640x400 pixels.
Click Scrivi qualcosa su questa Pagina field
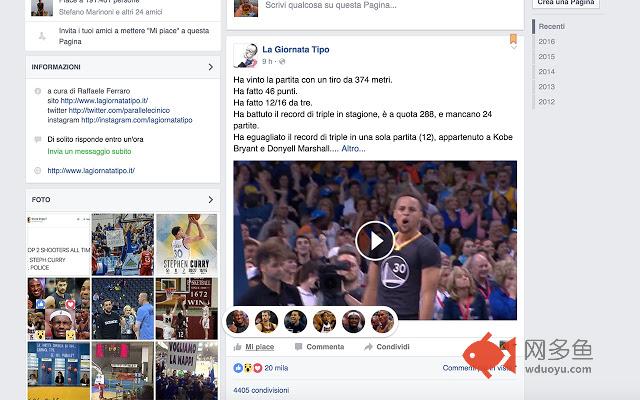pos(331,5)
